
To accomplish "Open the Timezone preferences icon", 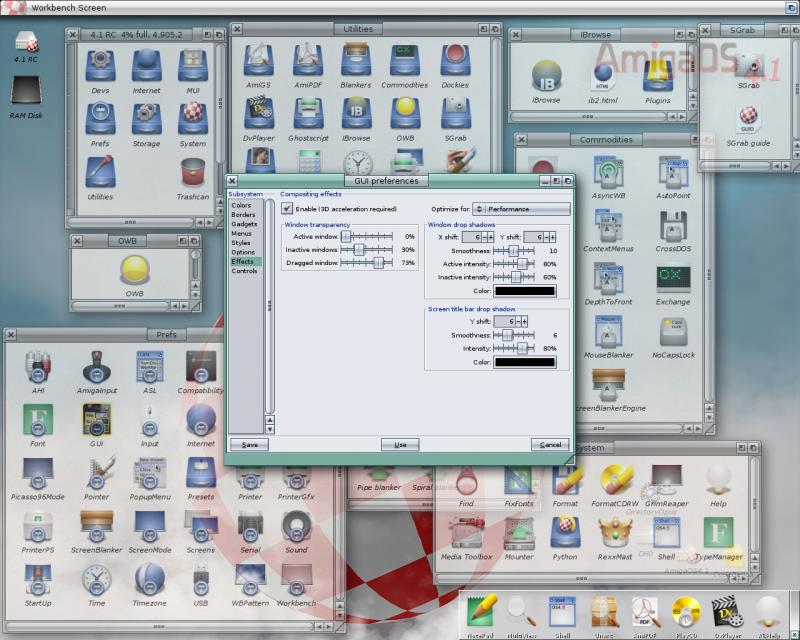I will [x=149, y=579].
